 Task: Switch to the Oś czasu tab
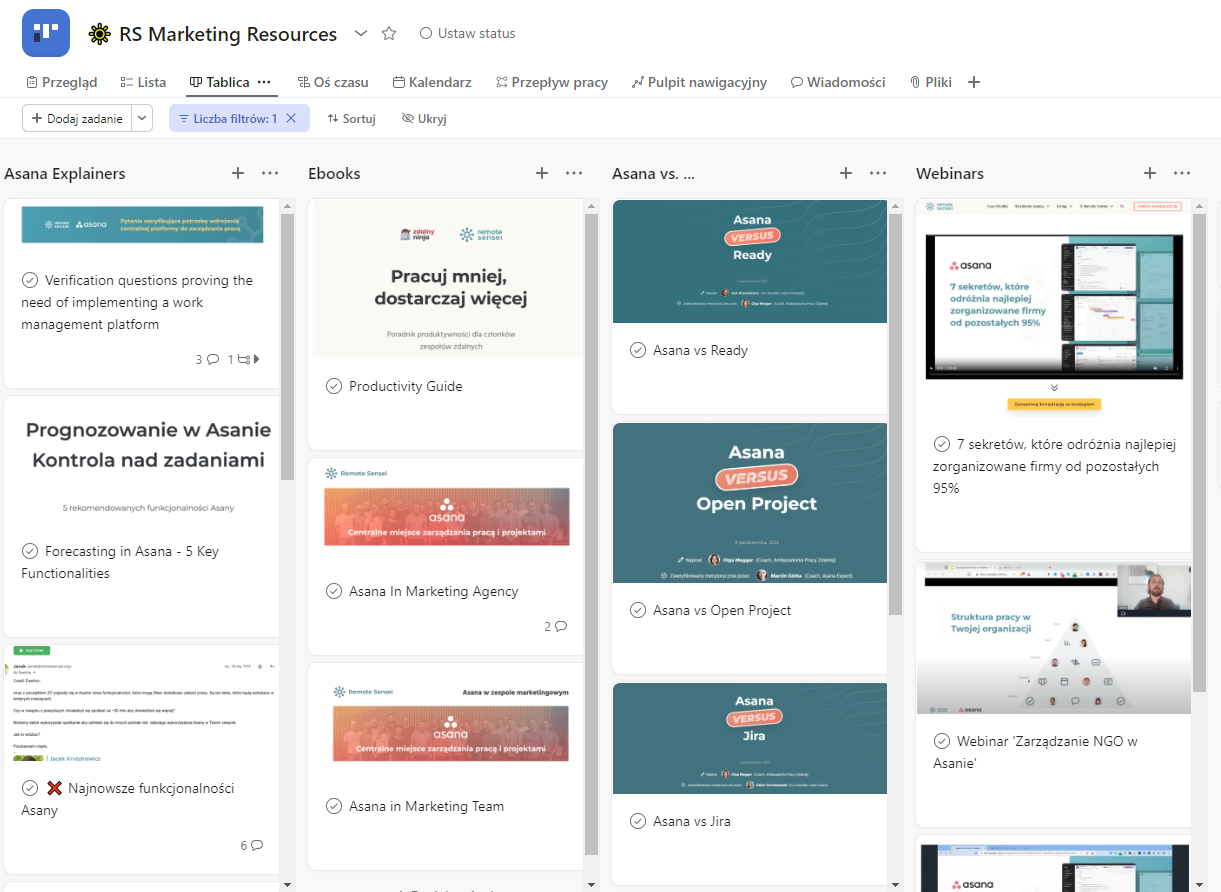point(333,82)
